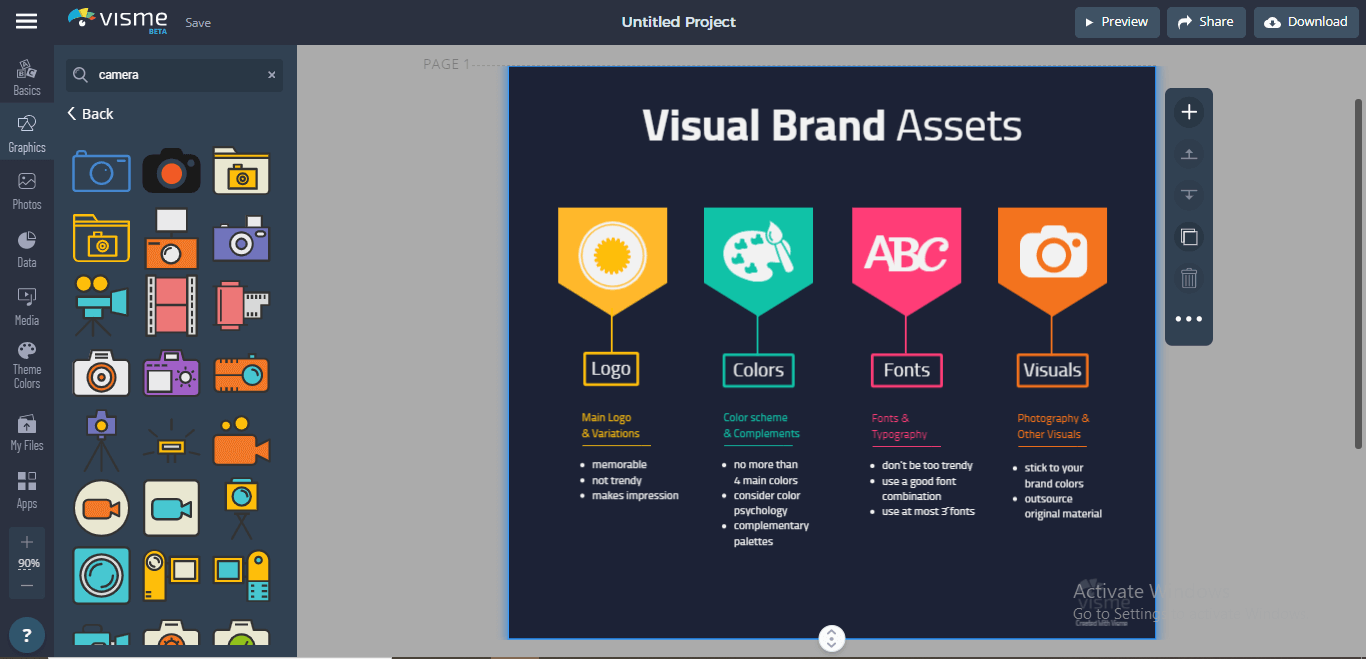Duplicate the slide using the copy icon
The image size is (1366, 659).
[1188, 237]
